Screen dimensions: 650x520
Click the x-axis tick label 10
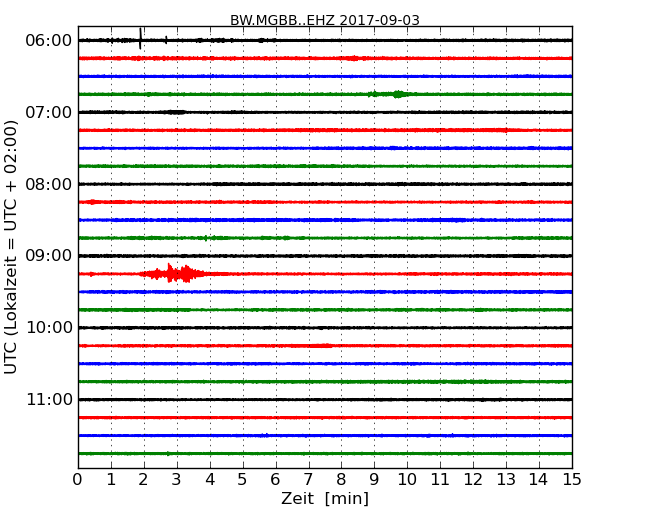point(407,480)
